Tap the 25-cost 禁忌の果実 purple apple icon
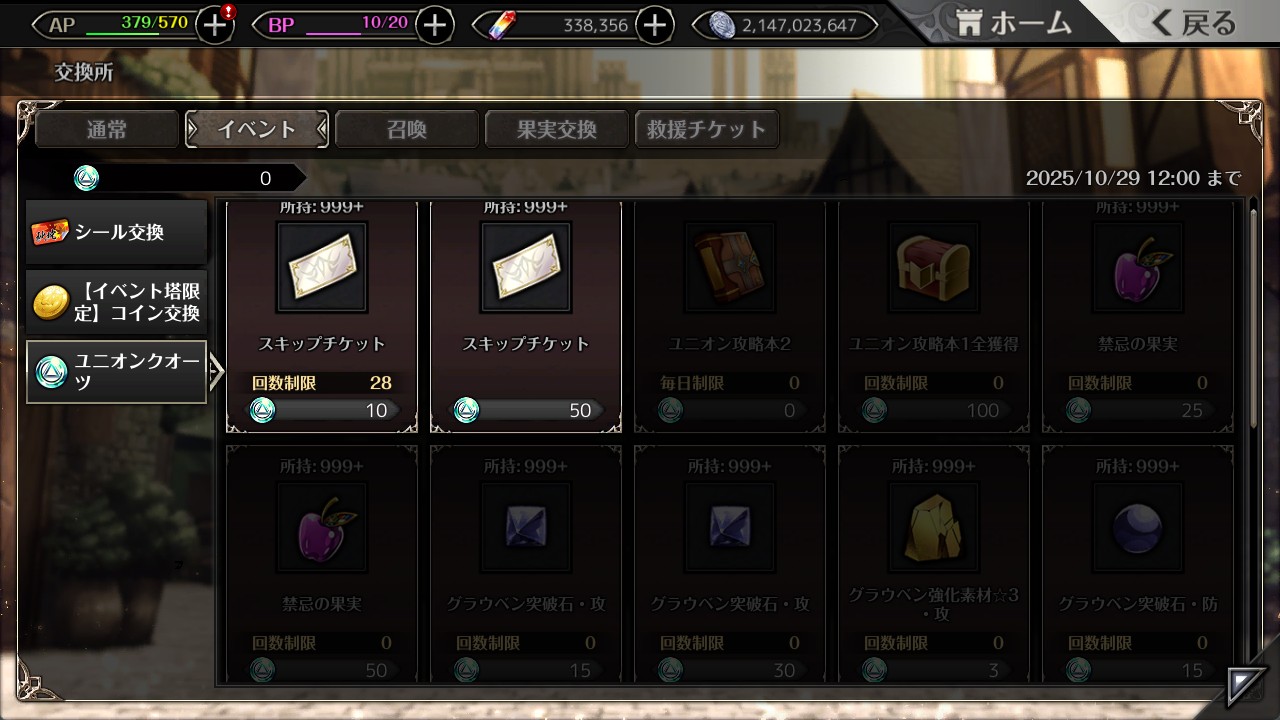This screenshot has width=1280, height=720. pos(1138,268)
